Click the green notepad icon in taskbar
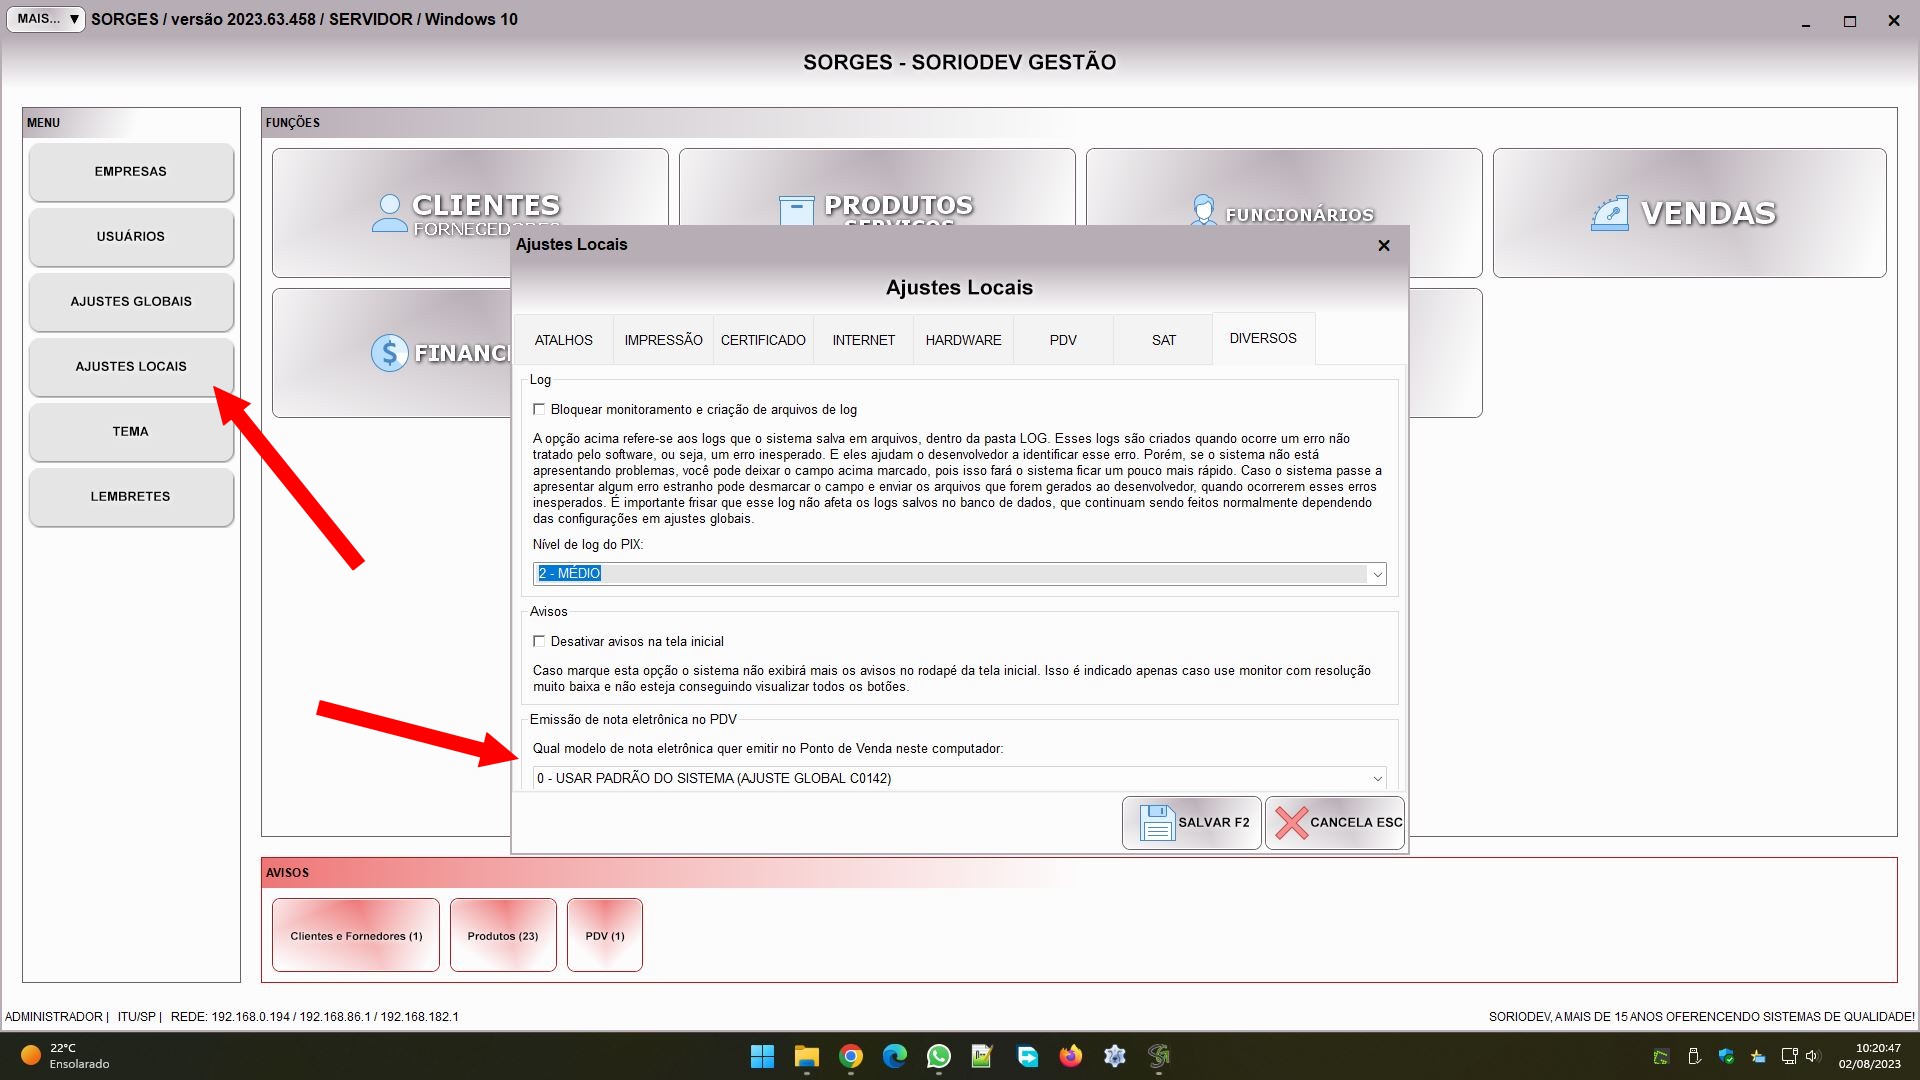This screenshot has height=1080, width=1920. (982, 1056)
